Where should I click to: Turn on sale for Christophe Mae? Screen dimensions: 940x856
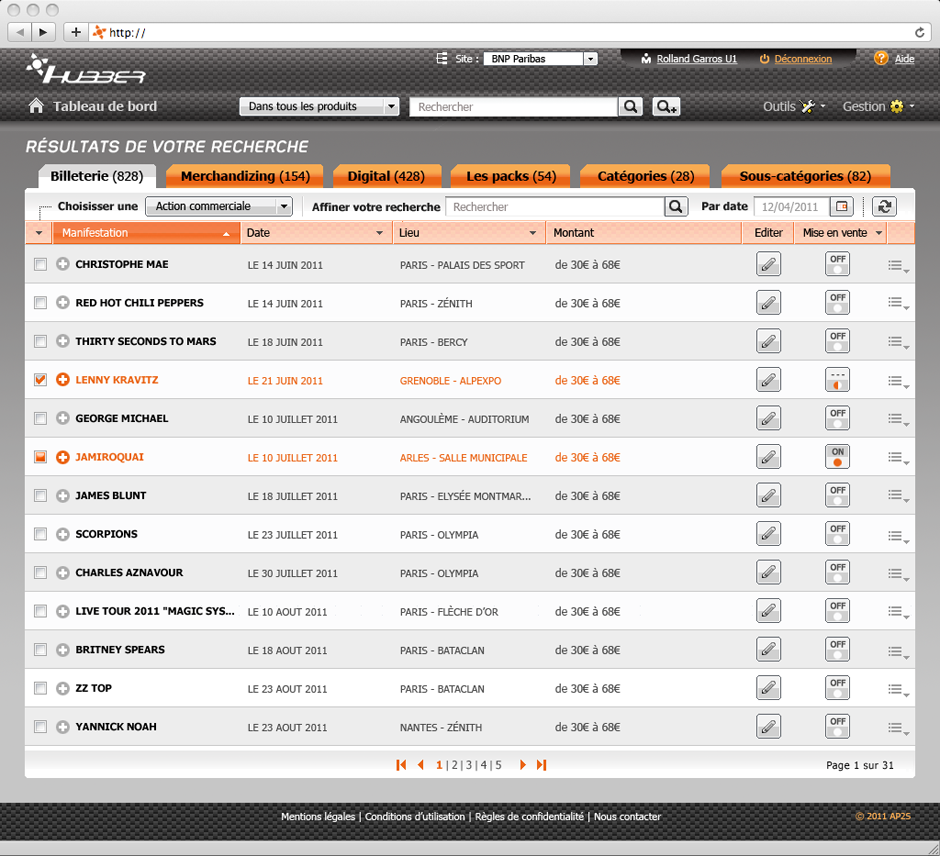[x=837, y=264]
